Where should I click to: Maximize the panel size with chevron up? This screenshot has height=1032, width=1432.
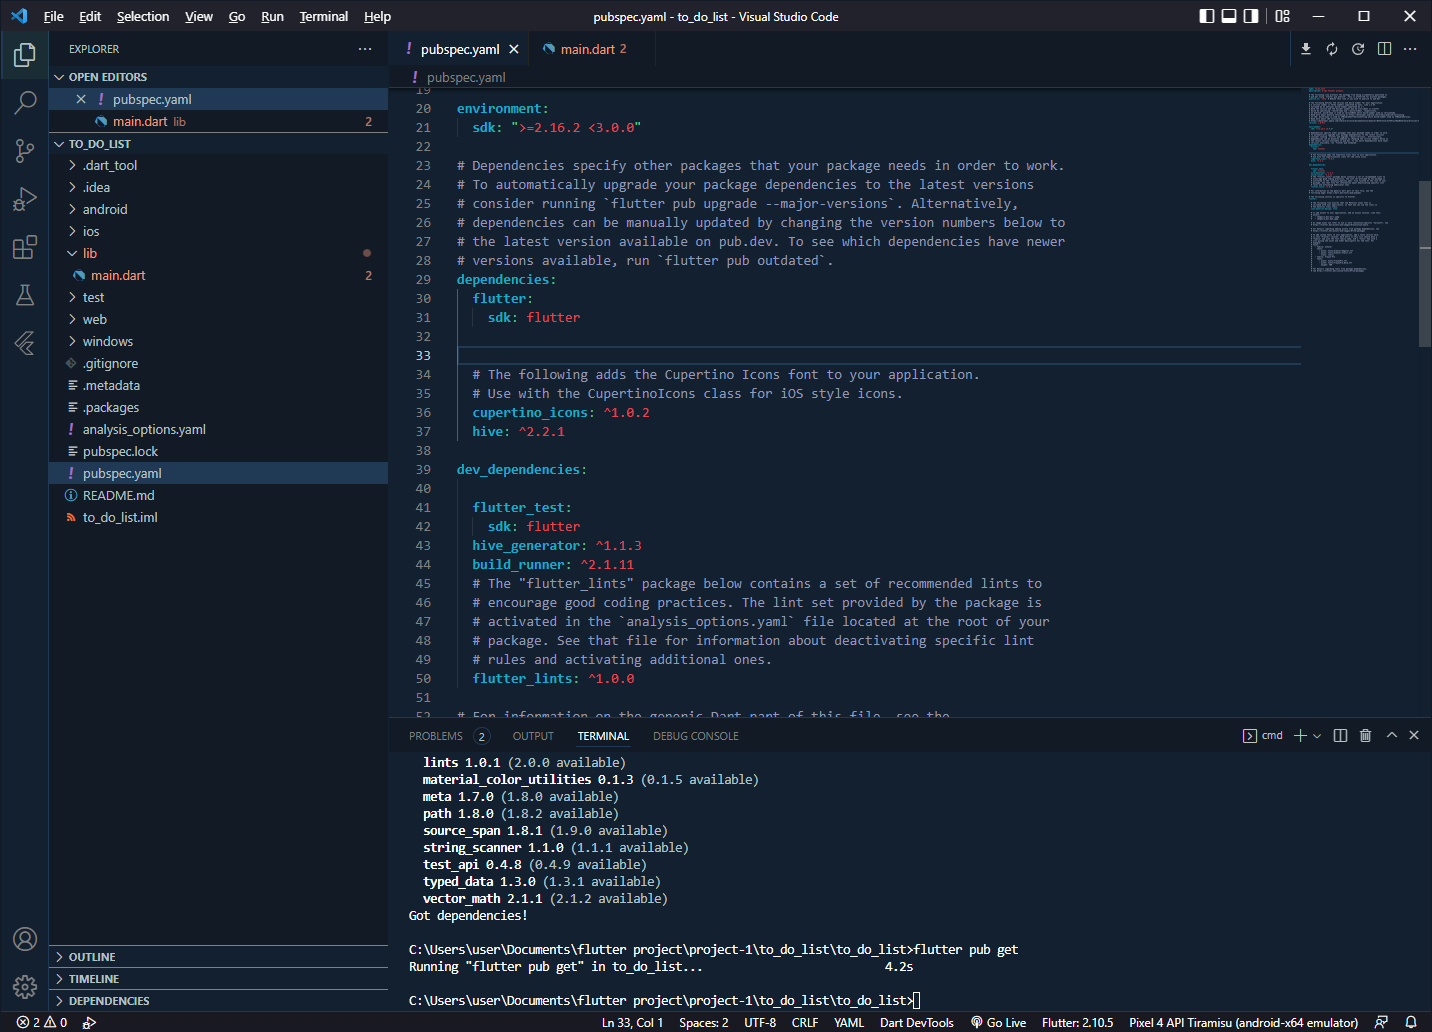click(1391, 735)
